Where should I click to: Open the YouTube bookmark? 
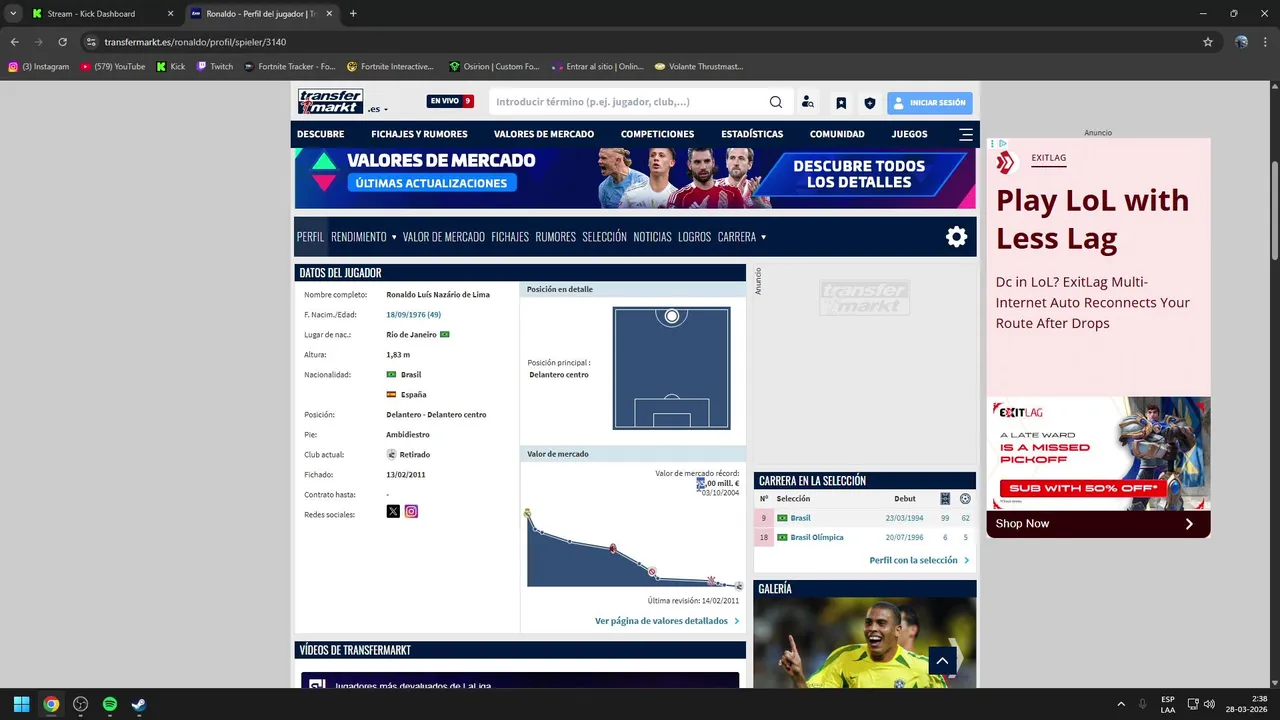113,66
